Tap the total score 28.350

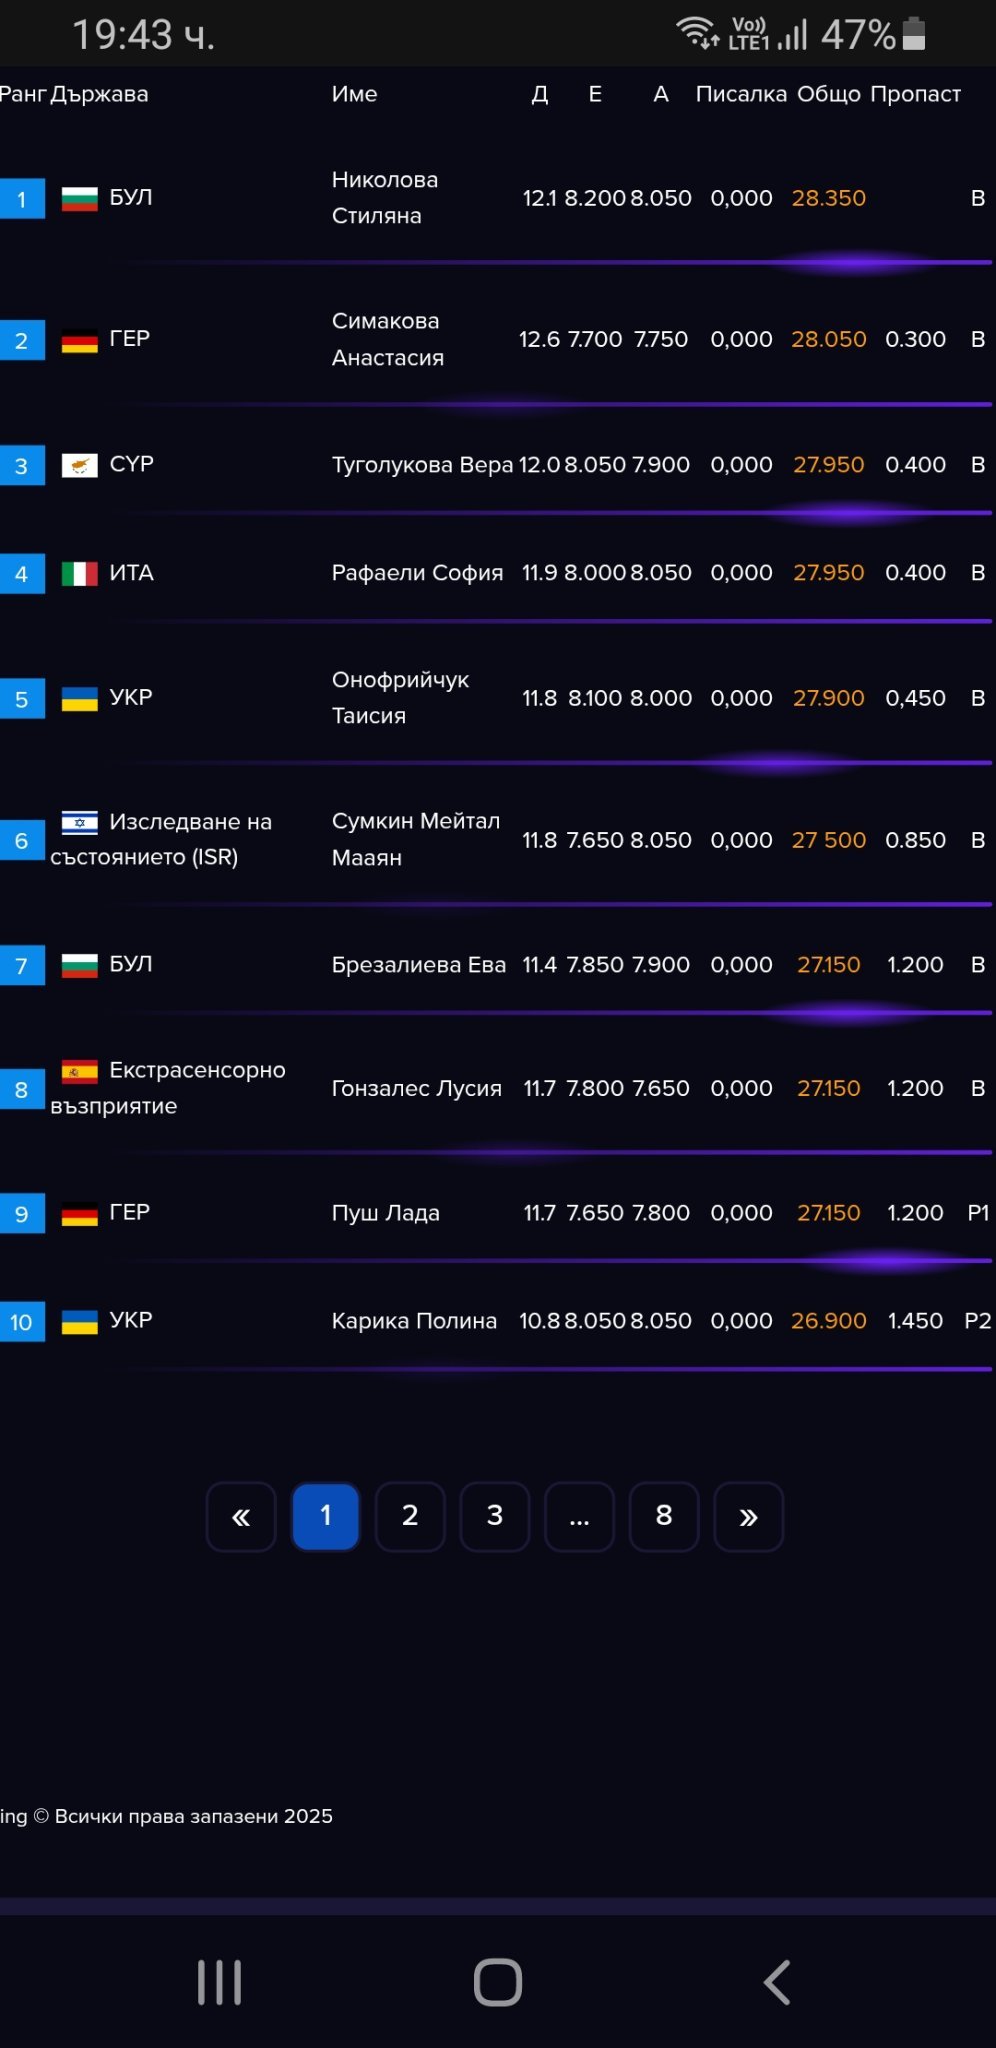(828, 198)
